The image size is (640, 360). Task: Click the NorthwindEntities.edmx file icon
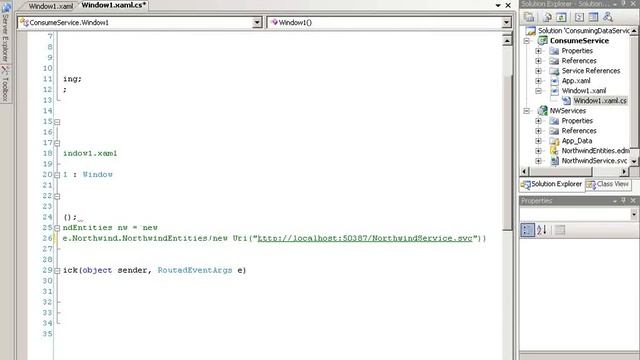[x=554, y=151]
